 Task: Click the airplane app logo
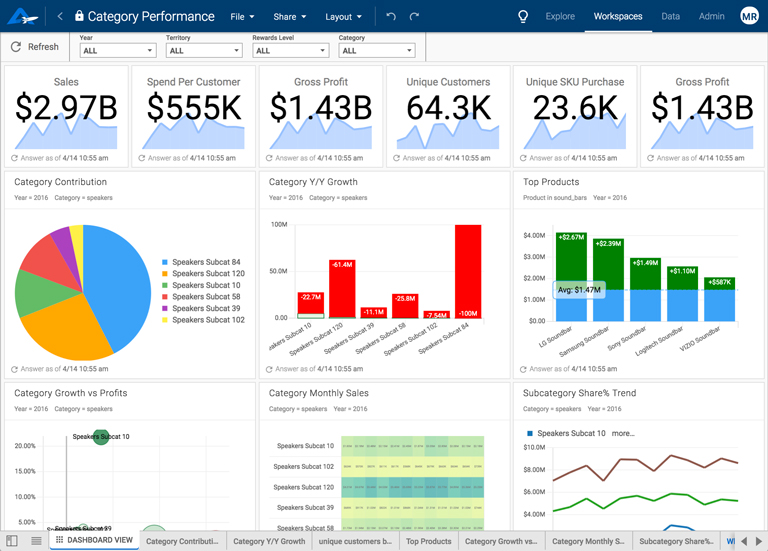(x=23, y=16)
